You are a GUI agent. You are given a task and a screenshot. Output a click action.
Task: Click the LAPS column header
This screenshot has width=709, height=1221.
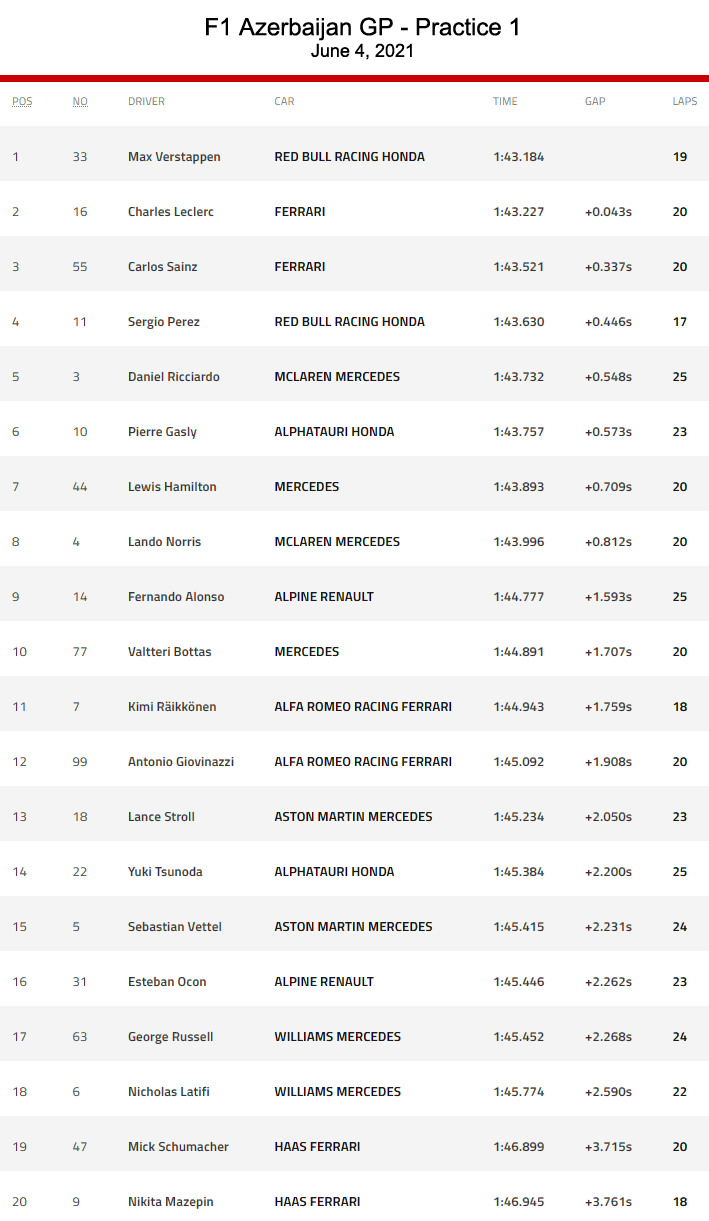[x=684, y=101]
